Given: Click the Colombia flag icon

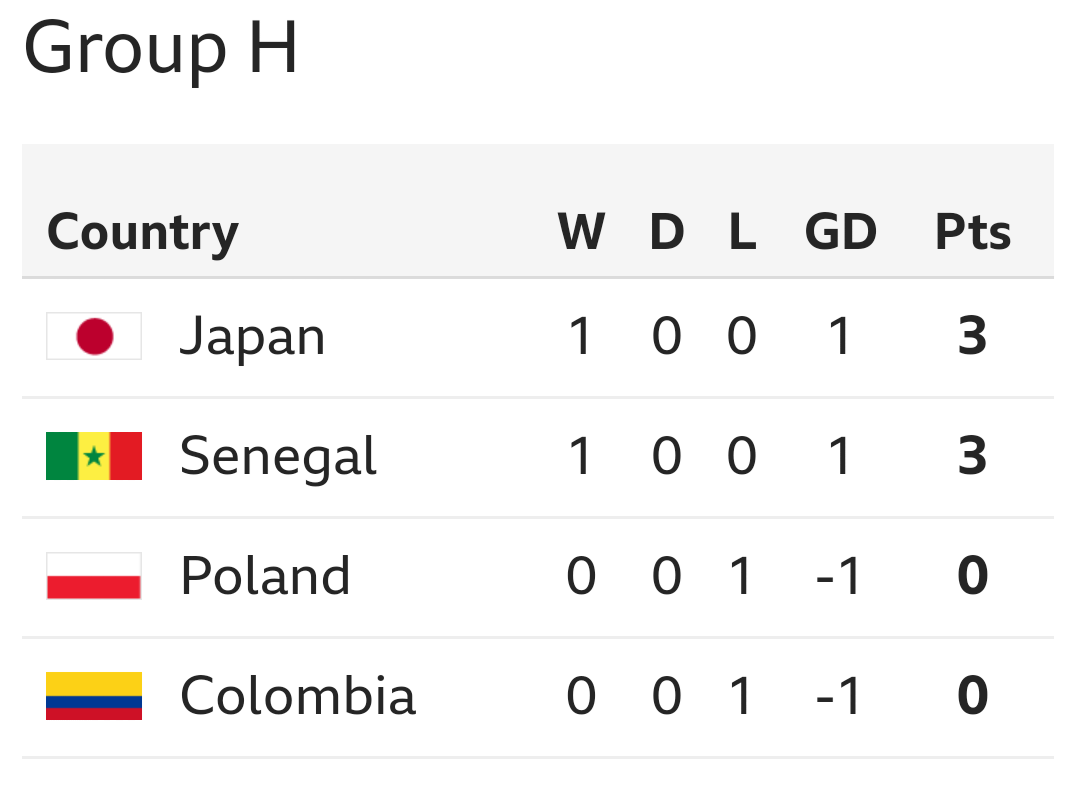Looking at the screenshot, I should 94,696.
